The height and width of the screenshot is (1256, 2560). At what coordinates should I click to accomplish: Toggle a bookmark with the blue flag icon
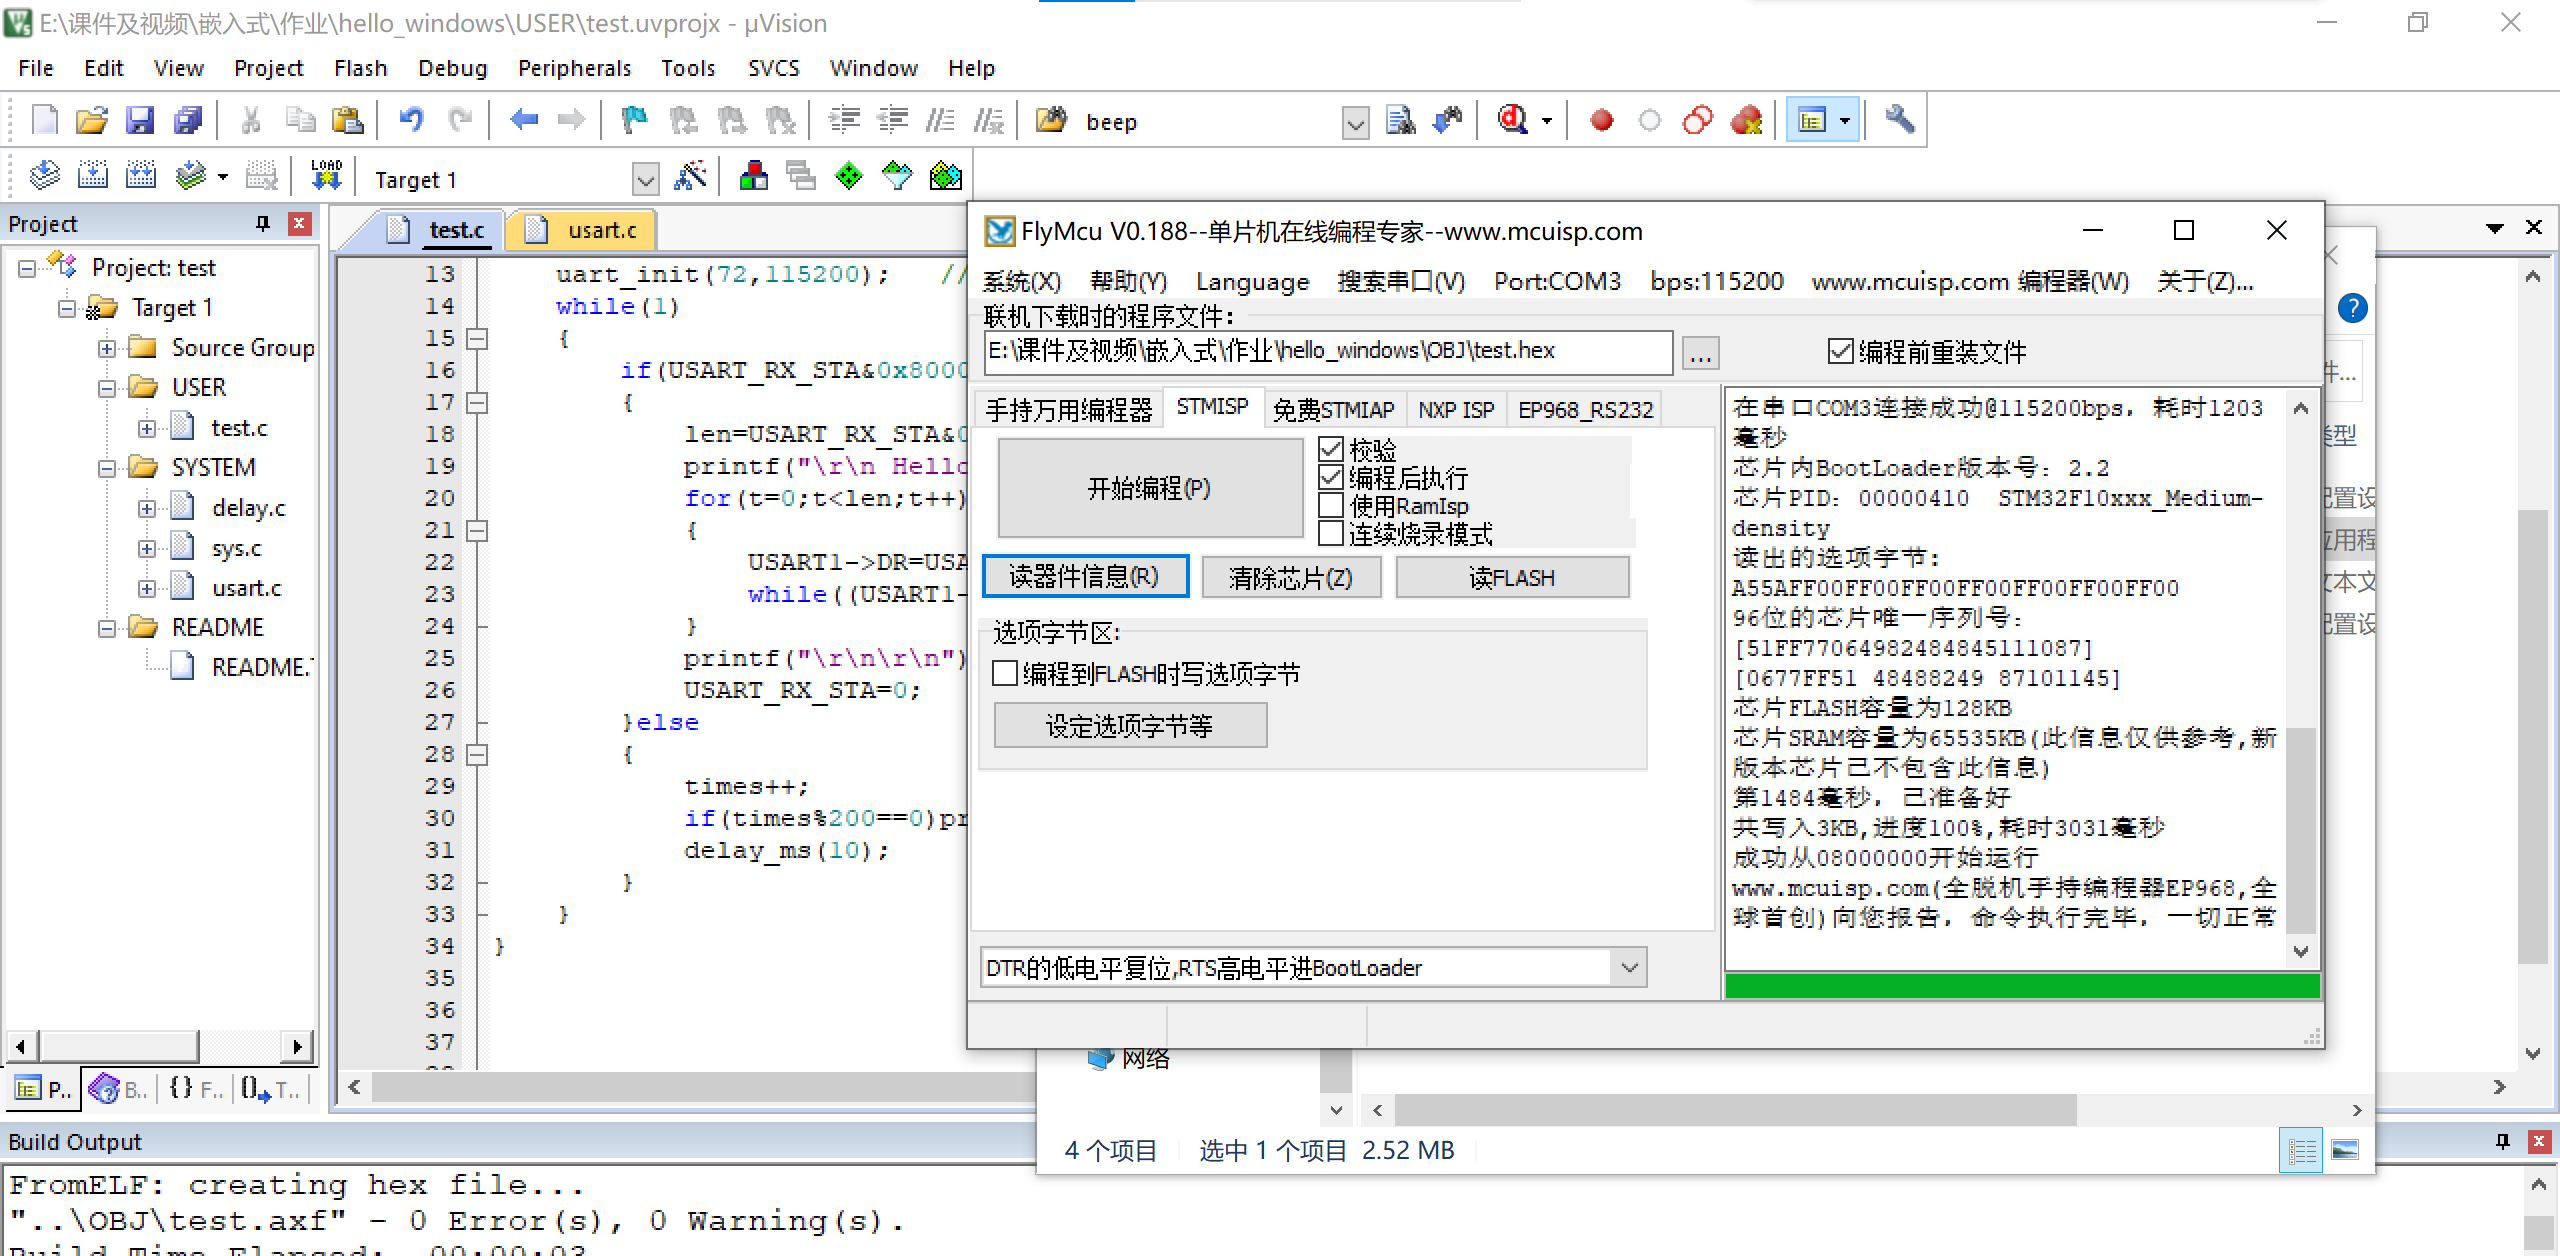(634, 120)
